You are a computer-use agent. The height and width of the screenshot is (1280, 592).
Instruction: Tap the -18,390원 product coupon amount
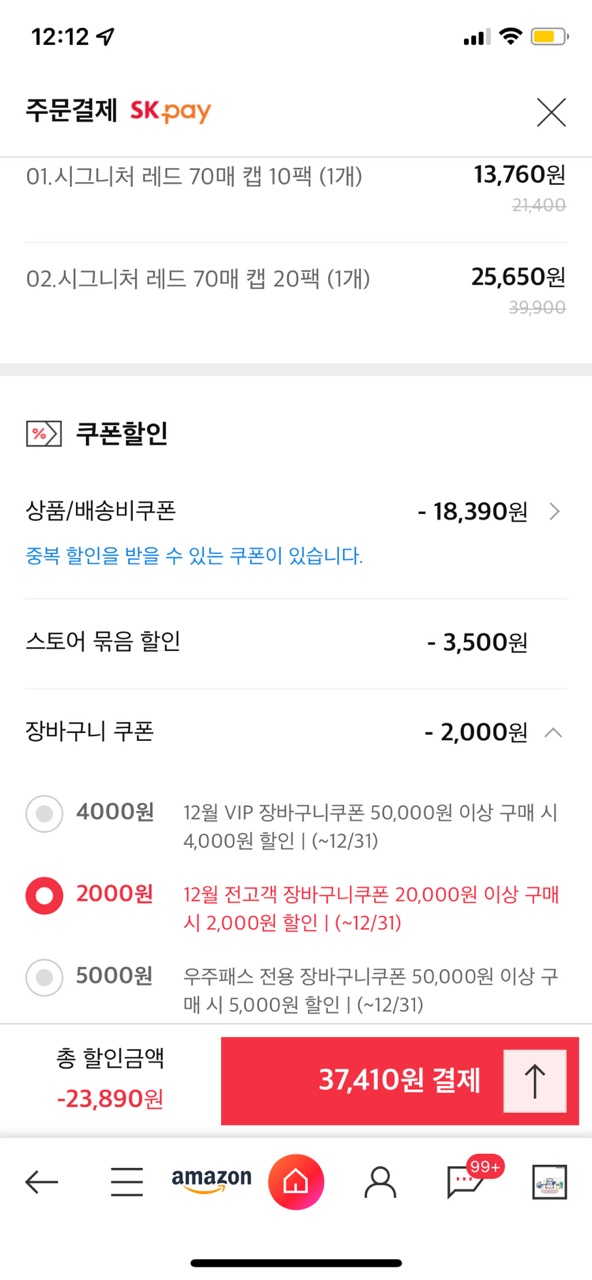[x=472, y=513]
